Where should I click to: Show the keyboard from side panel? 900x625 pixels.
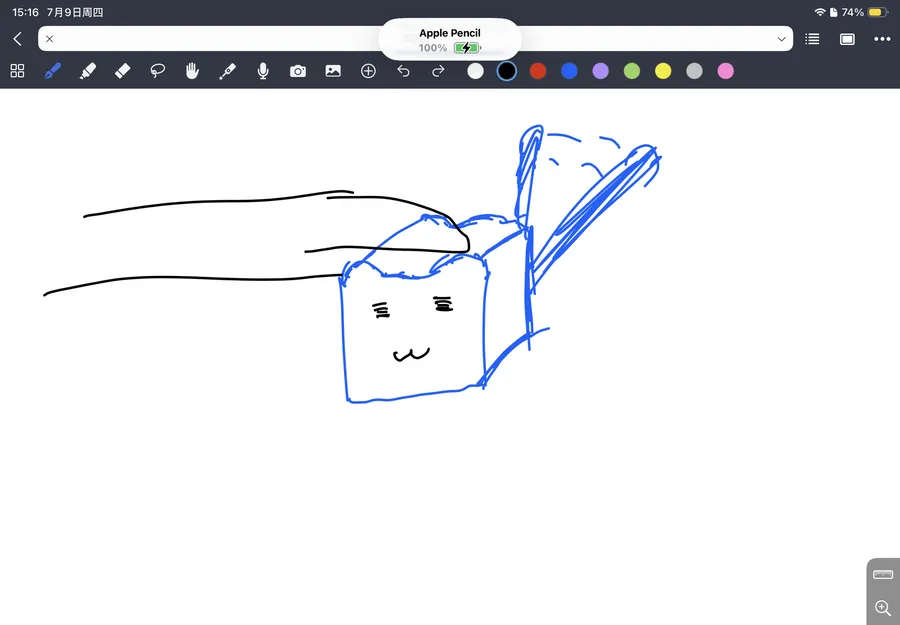point(882,574)
